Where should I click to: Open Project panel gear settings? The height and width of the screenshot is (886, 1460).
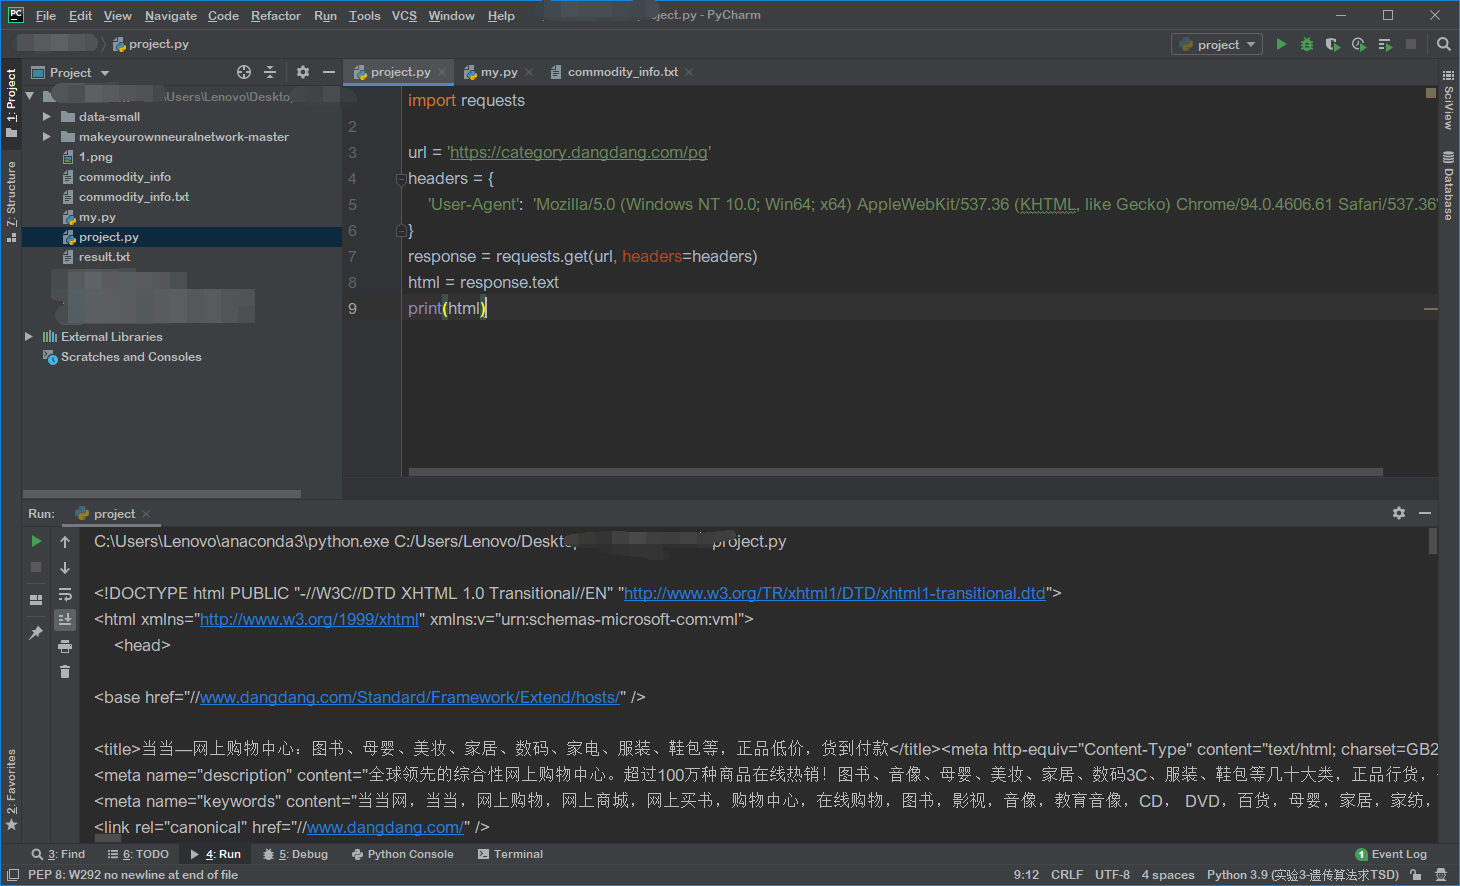303,72
